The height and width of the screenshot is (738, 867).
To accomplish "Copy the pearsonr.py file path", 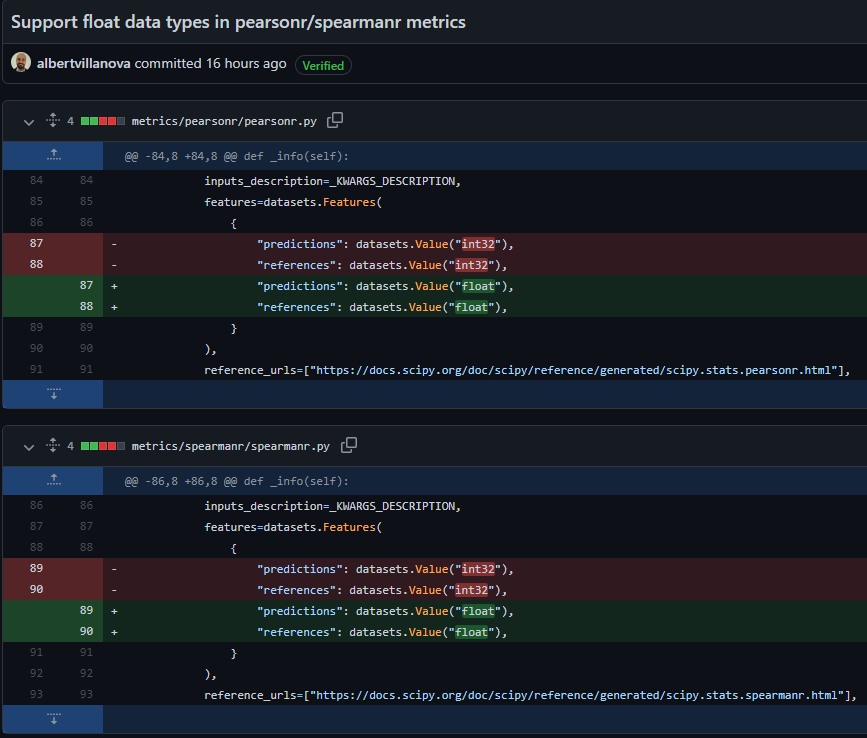I will click(335, 120).
